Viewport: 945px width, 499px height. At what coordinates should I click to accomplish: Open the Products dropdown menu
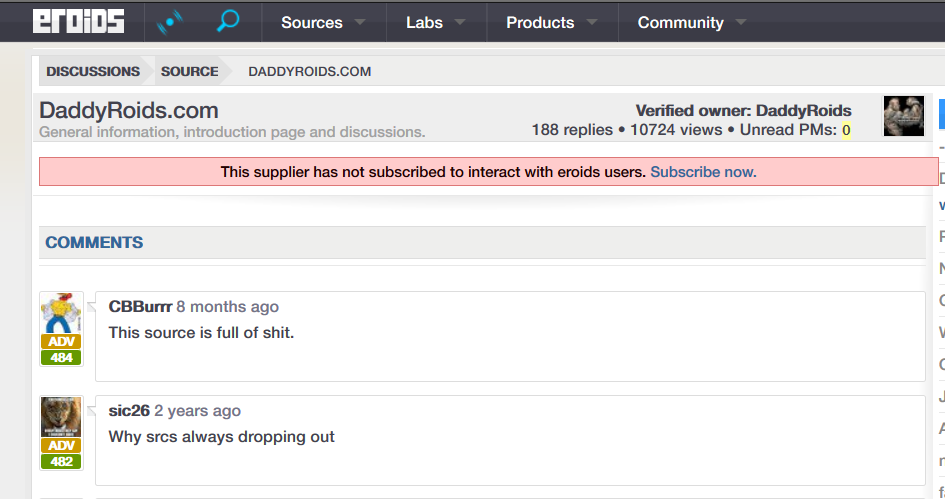coord(551,22)
